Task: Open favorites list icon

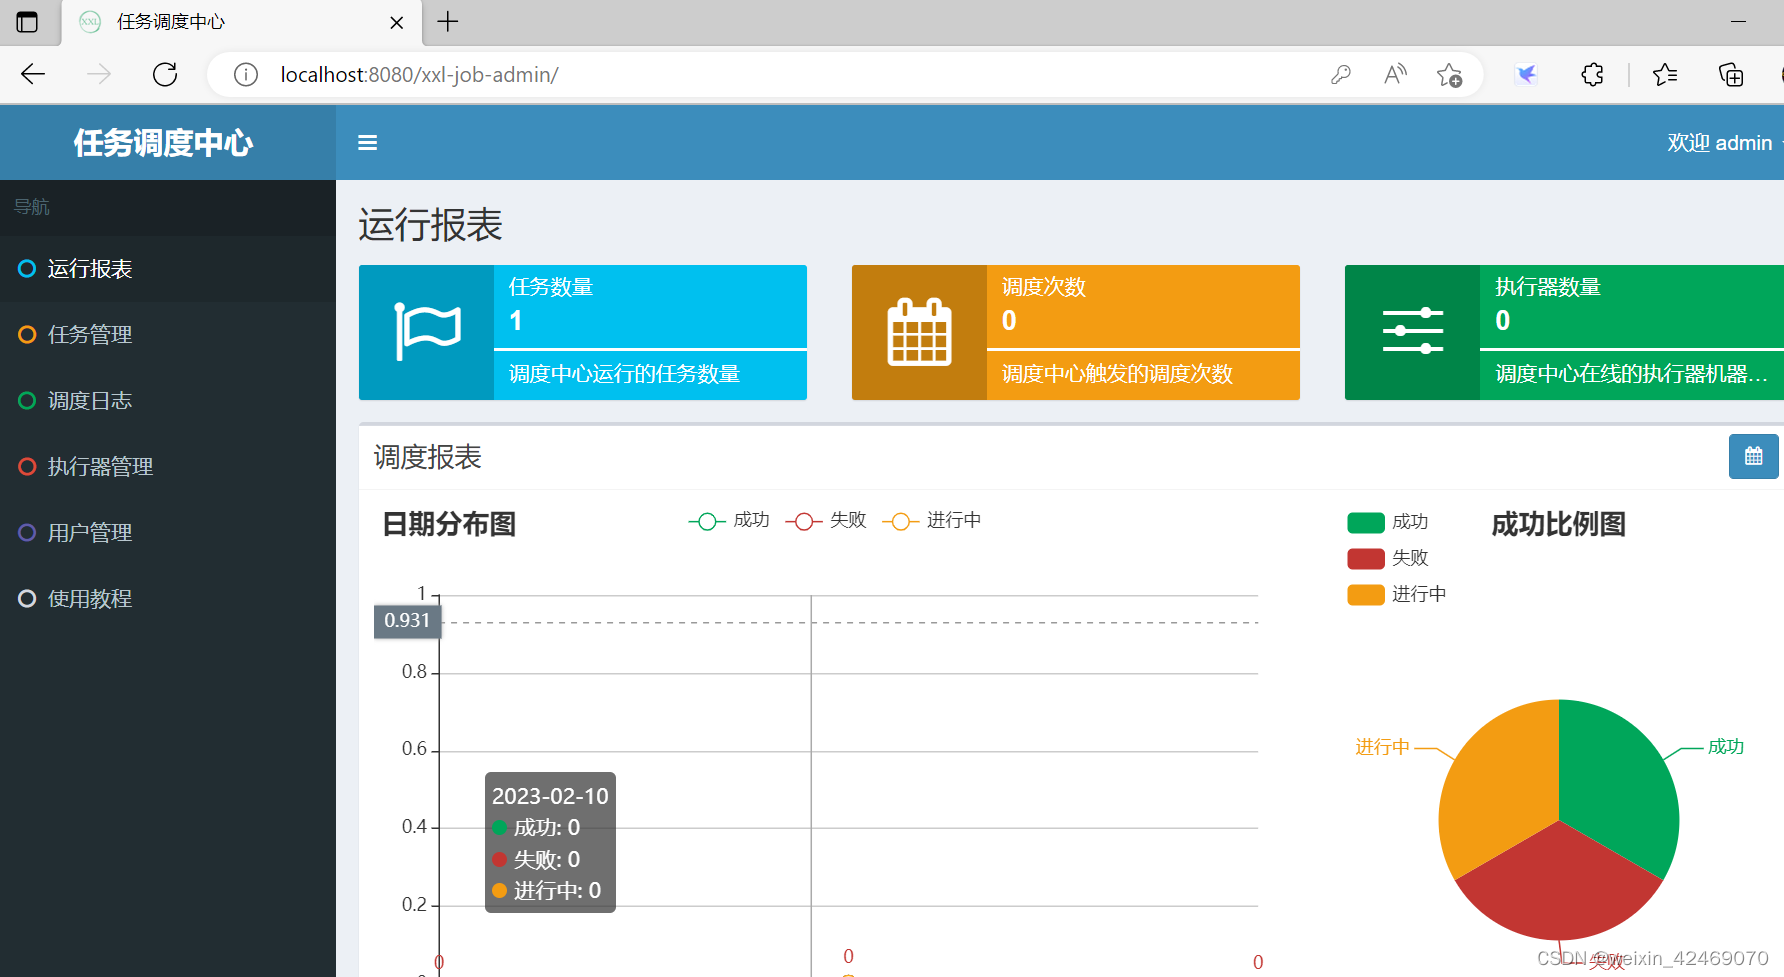Action: 1665,75
